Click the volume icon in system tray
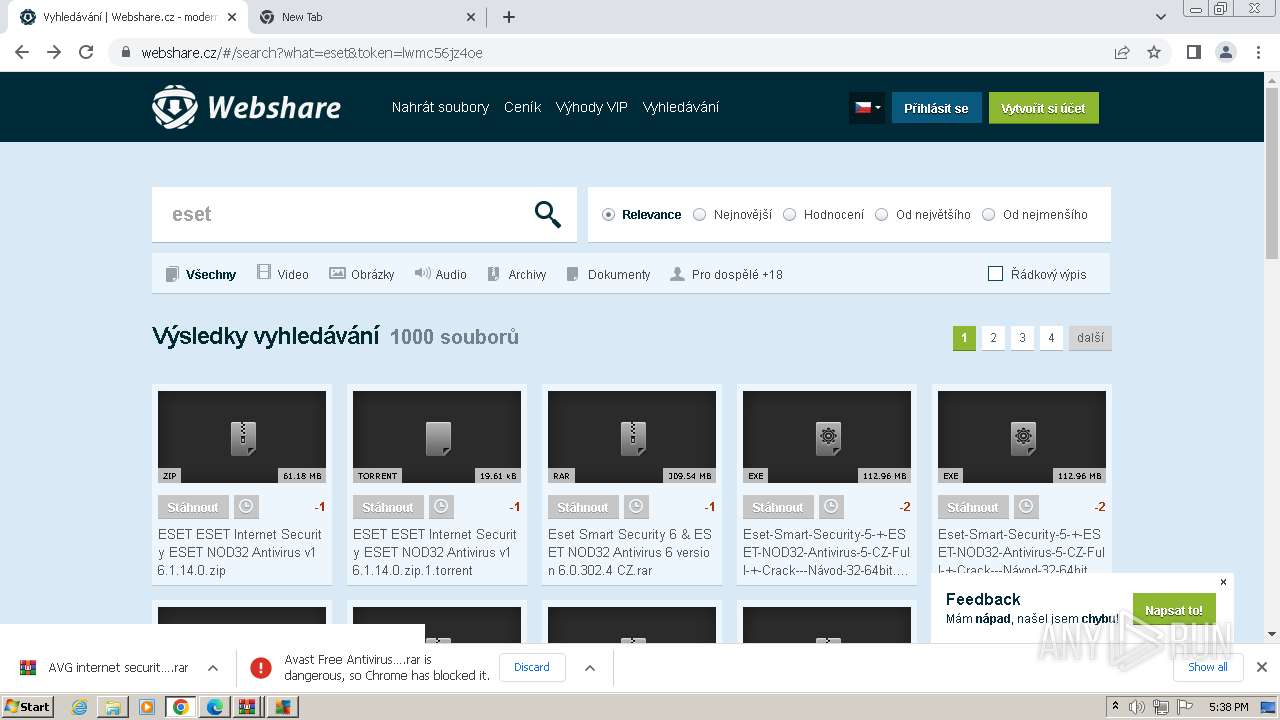Screen dimensions: 1280x720 pyautogui.click(x=1137, y=707)
